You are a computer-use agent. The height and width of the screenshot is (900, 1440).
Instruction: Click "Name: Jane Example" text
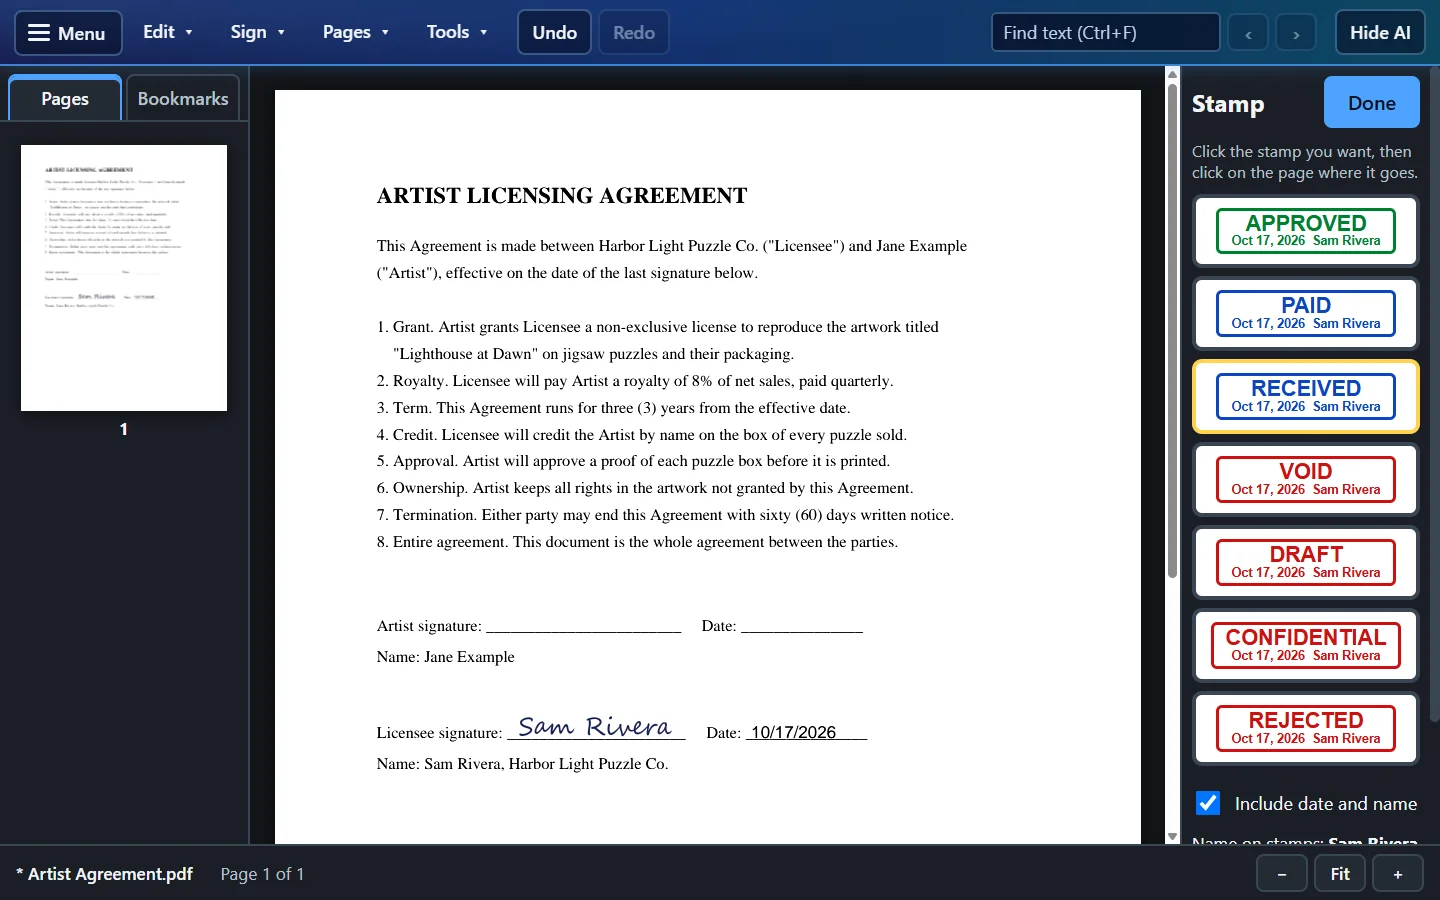(446, 657)
